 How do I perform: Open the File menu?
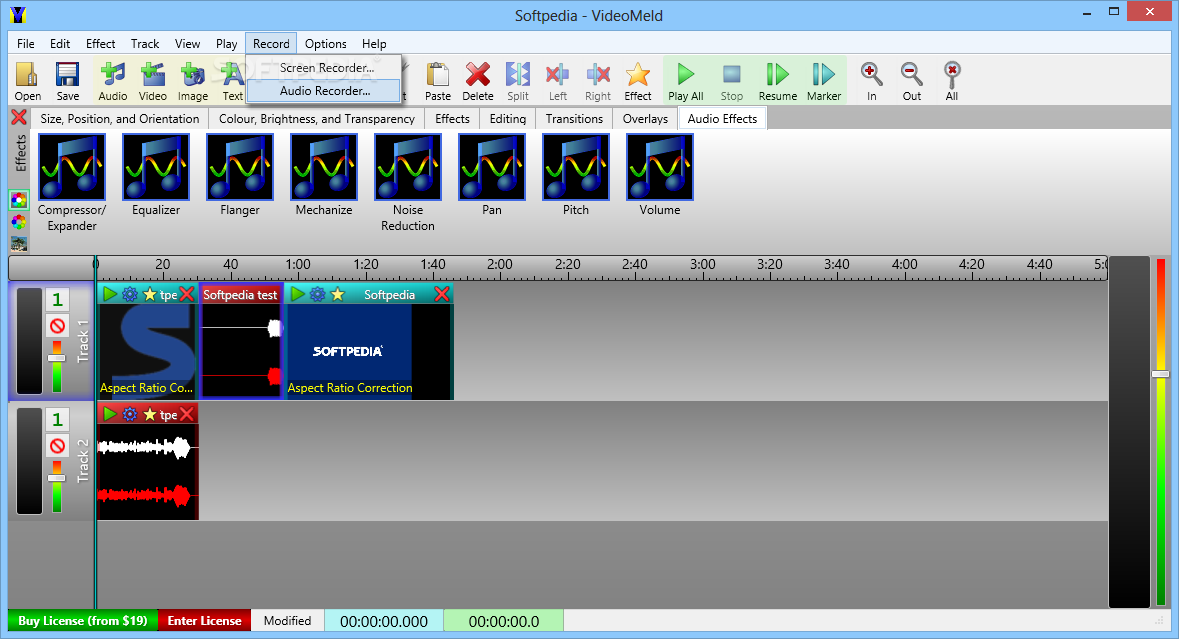point(26,44)
